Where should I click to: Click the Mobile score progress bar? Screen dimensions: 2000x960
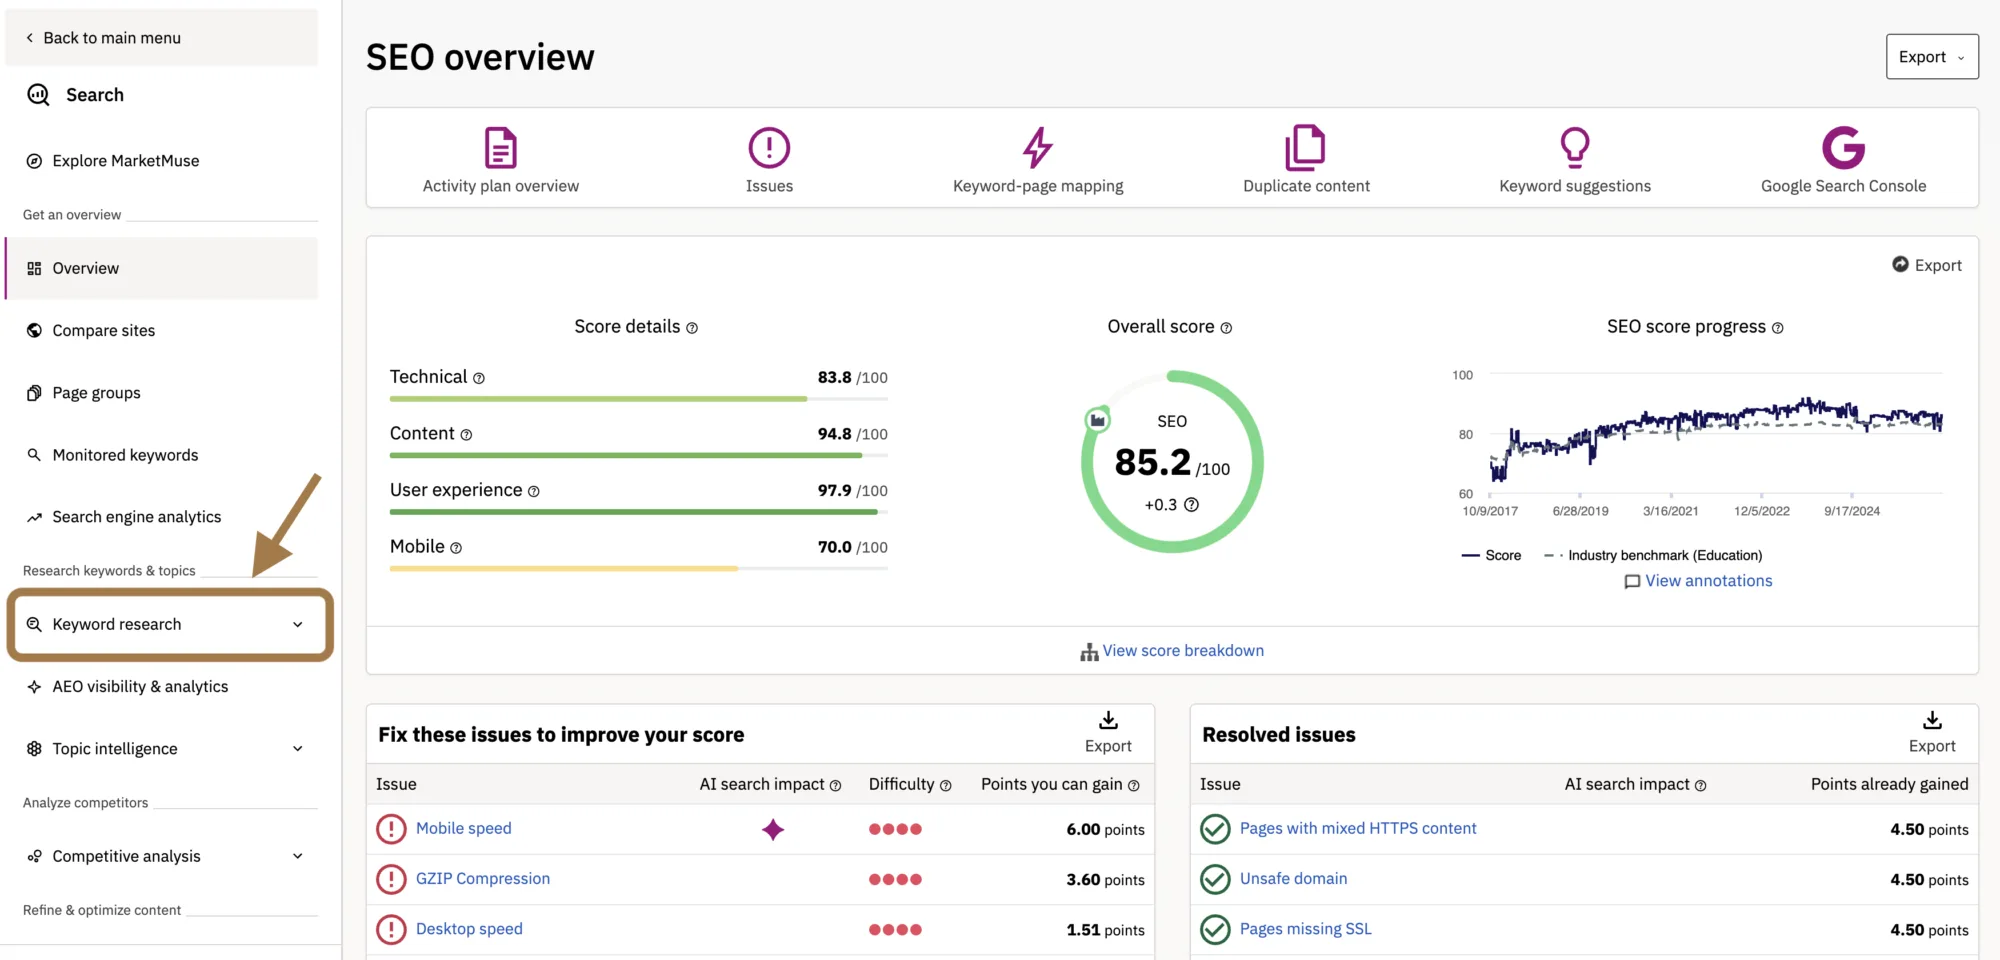tap(639, 569)
